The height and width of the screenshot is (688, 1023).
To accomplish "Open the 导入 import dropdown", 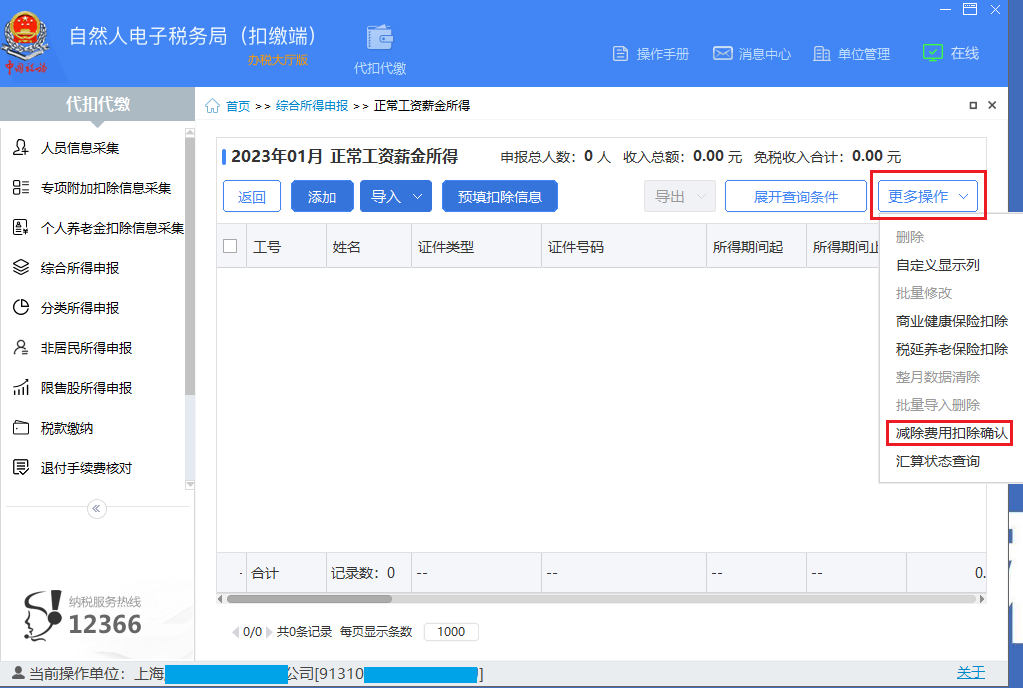I will tap(395, 196).
